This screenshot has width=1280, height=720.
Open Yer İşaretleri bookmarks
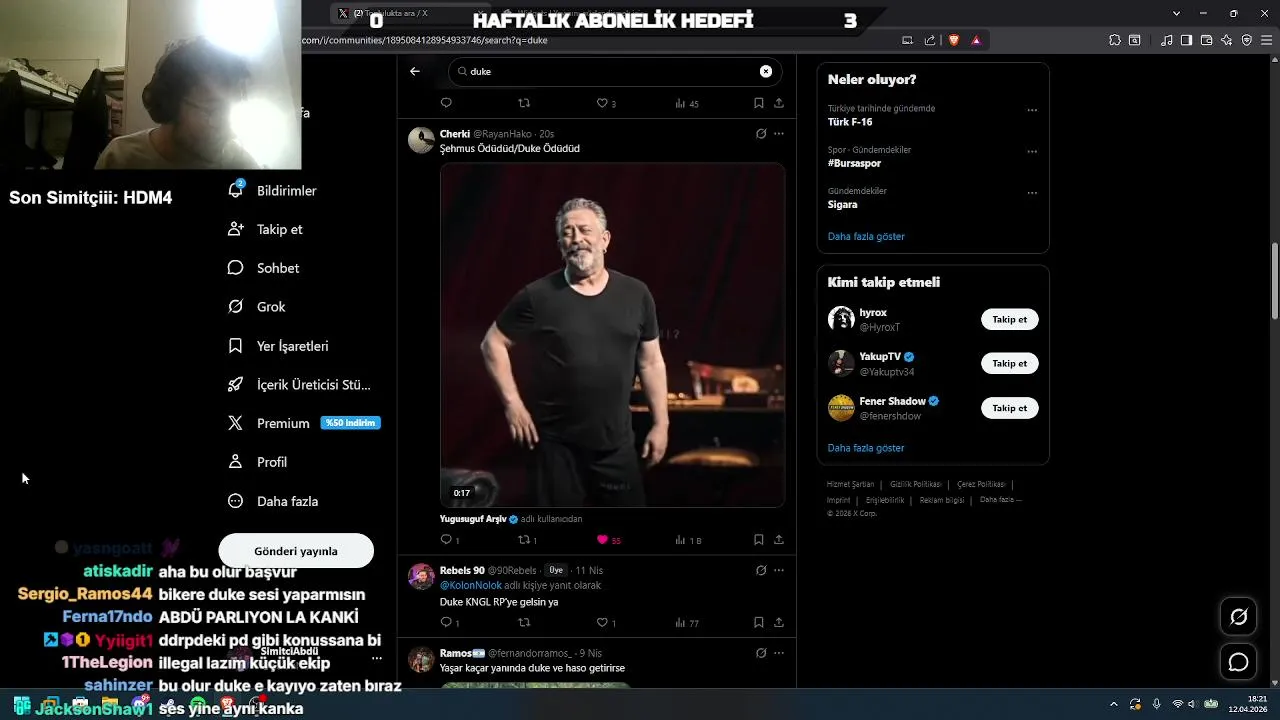278,346
